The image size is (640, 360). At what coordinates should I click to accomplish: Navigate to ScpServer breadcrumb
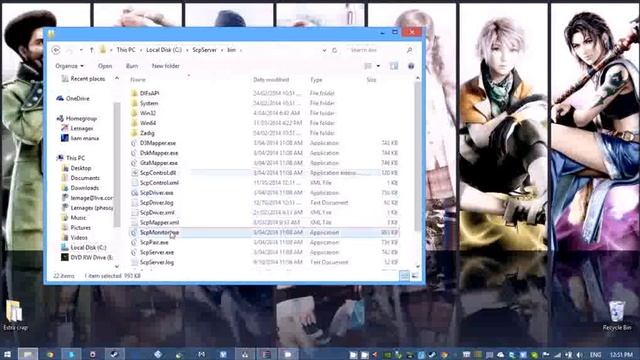point(204,50)
